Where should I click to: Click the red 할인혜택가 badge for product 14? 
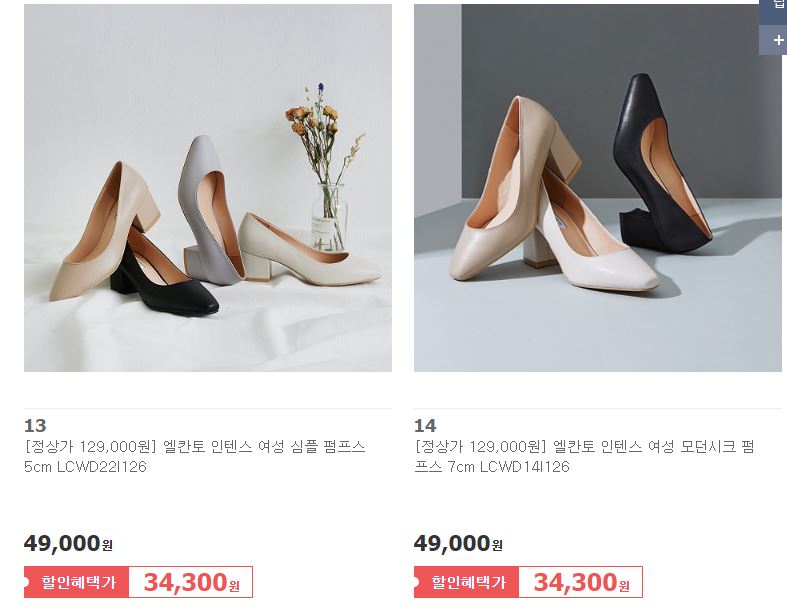tap(466, 582)
